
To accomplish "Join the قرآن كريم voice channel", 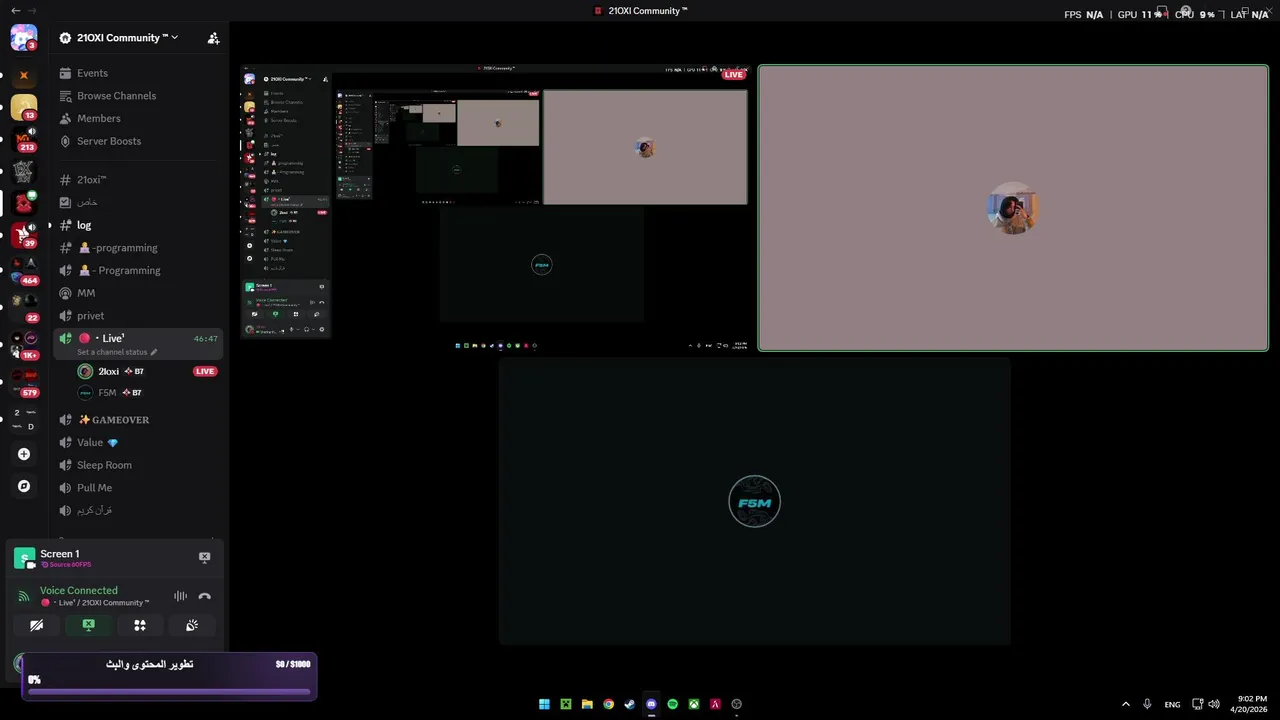I will 138,510.
